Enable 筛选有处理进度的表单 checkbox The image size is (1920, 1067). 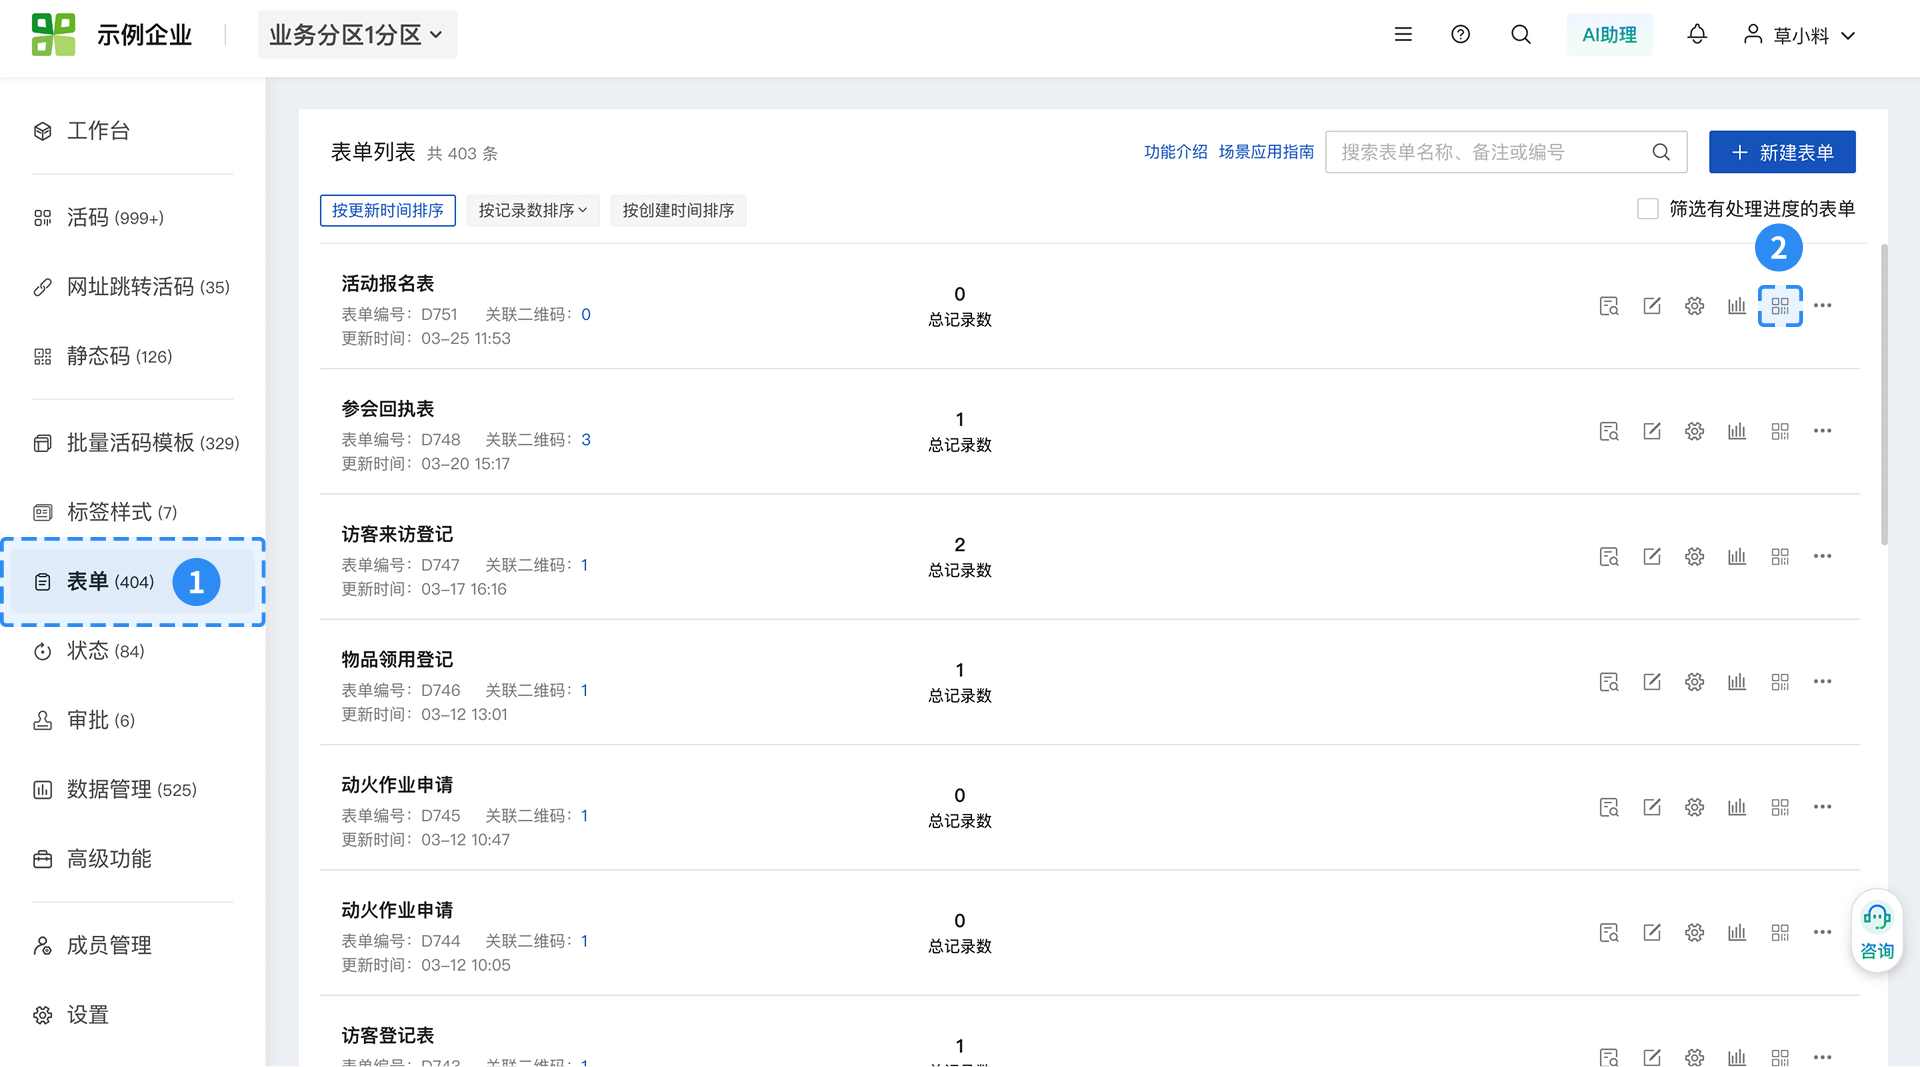(1647, 209)
